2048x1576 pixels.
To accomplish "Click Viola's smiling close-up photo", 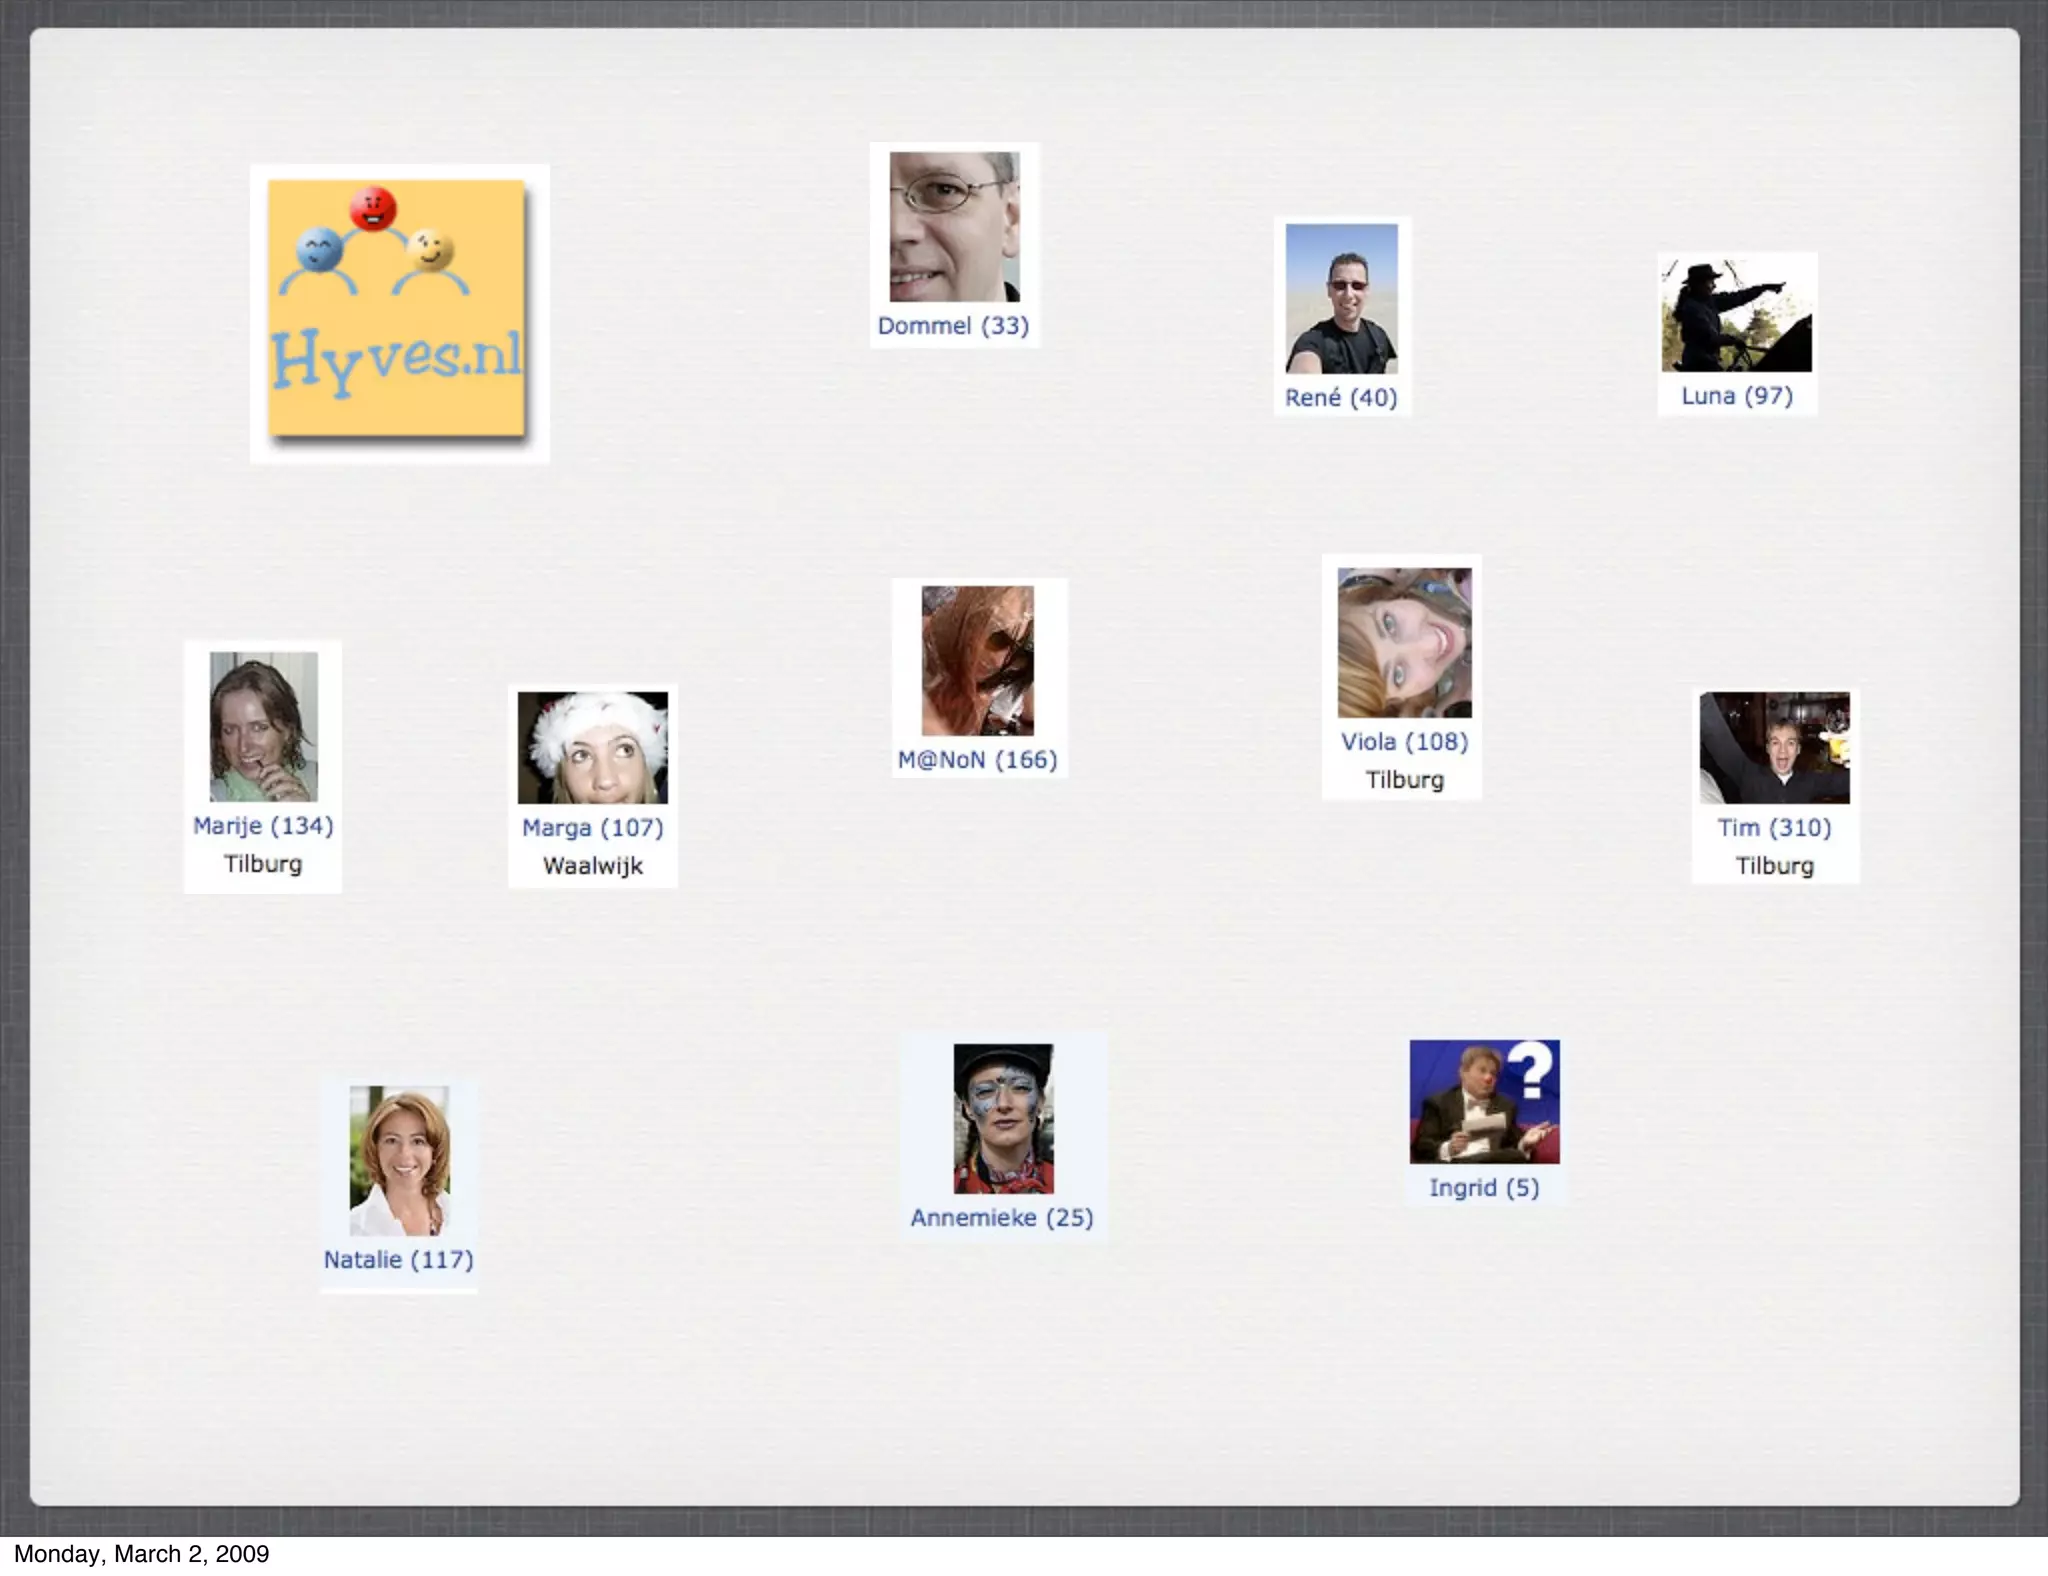I will click(x=1404, y=643).
